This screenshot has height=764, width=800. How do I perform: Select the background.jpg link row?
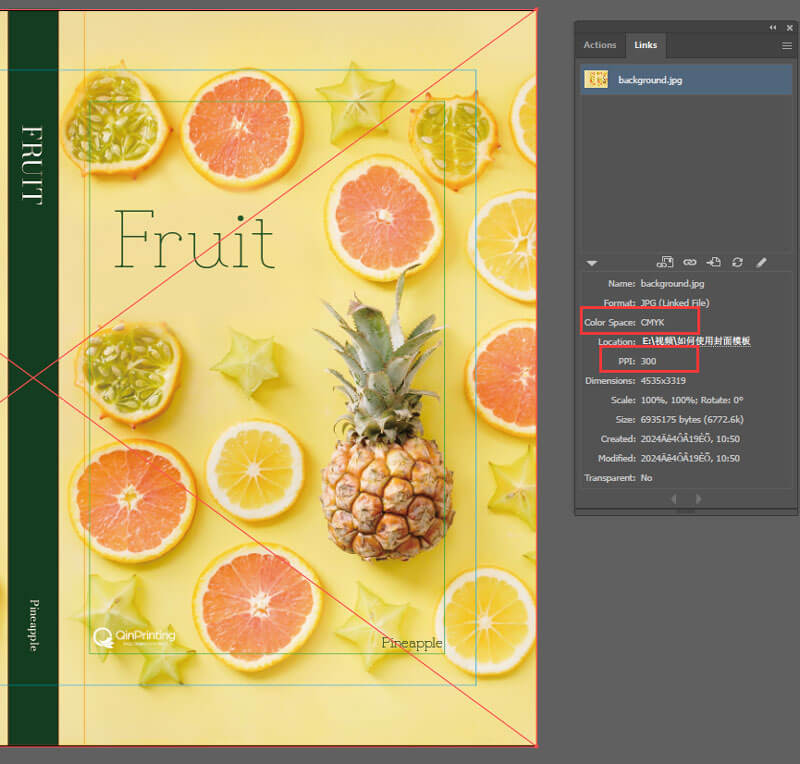[x=686, y=80]
